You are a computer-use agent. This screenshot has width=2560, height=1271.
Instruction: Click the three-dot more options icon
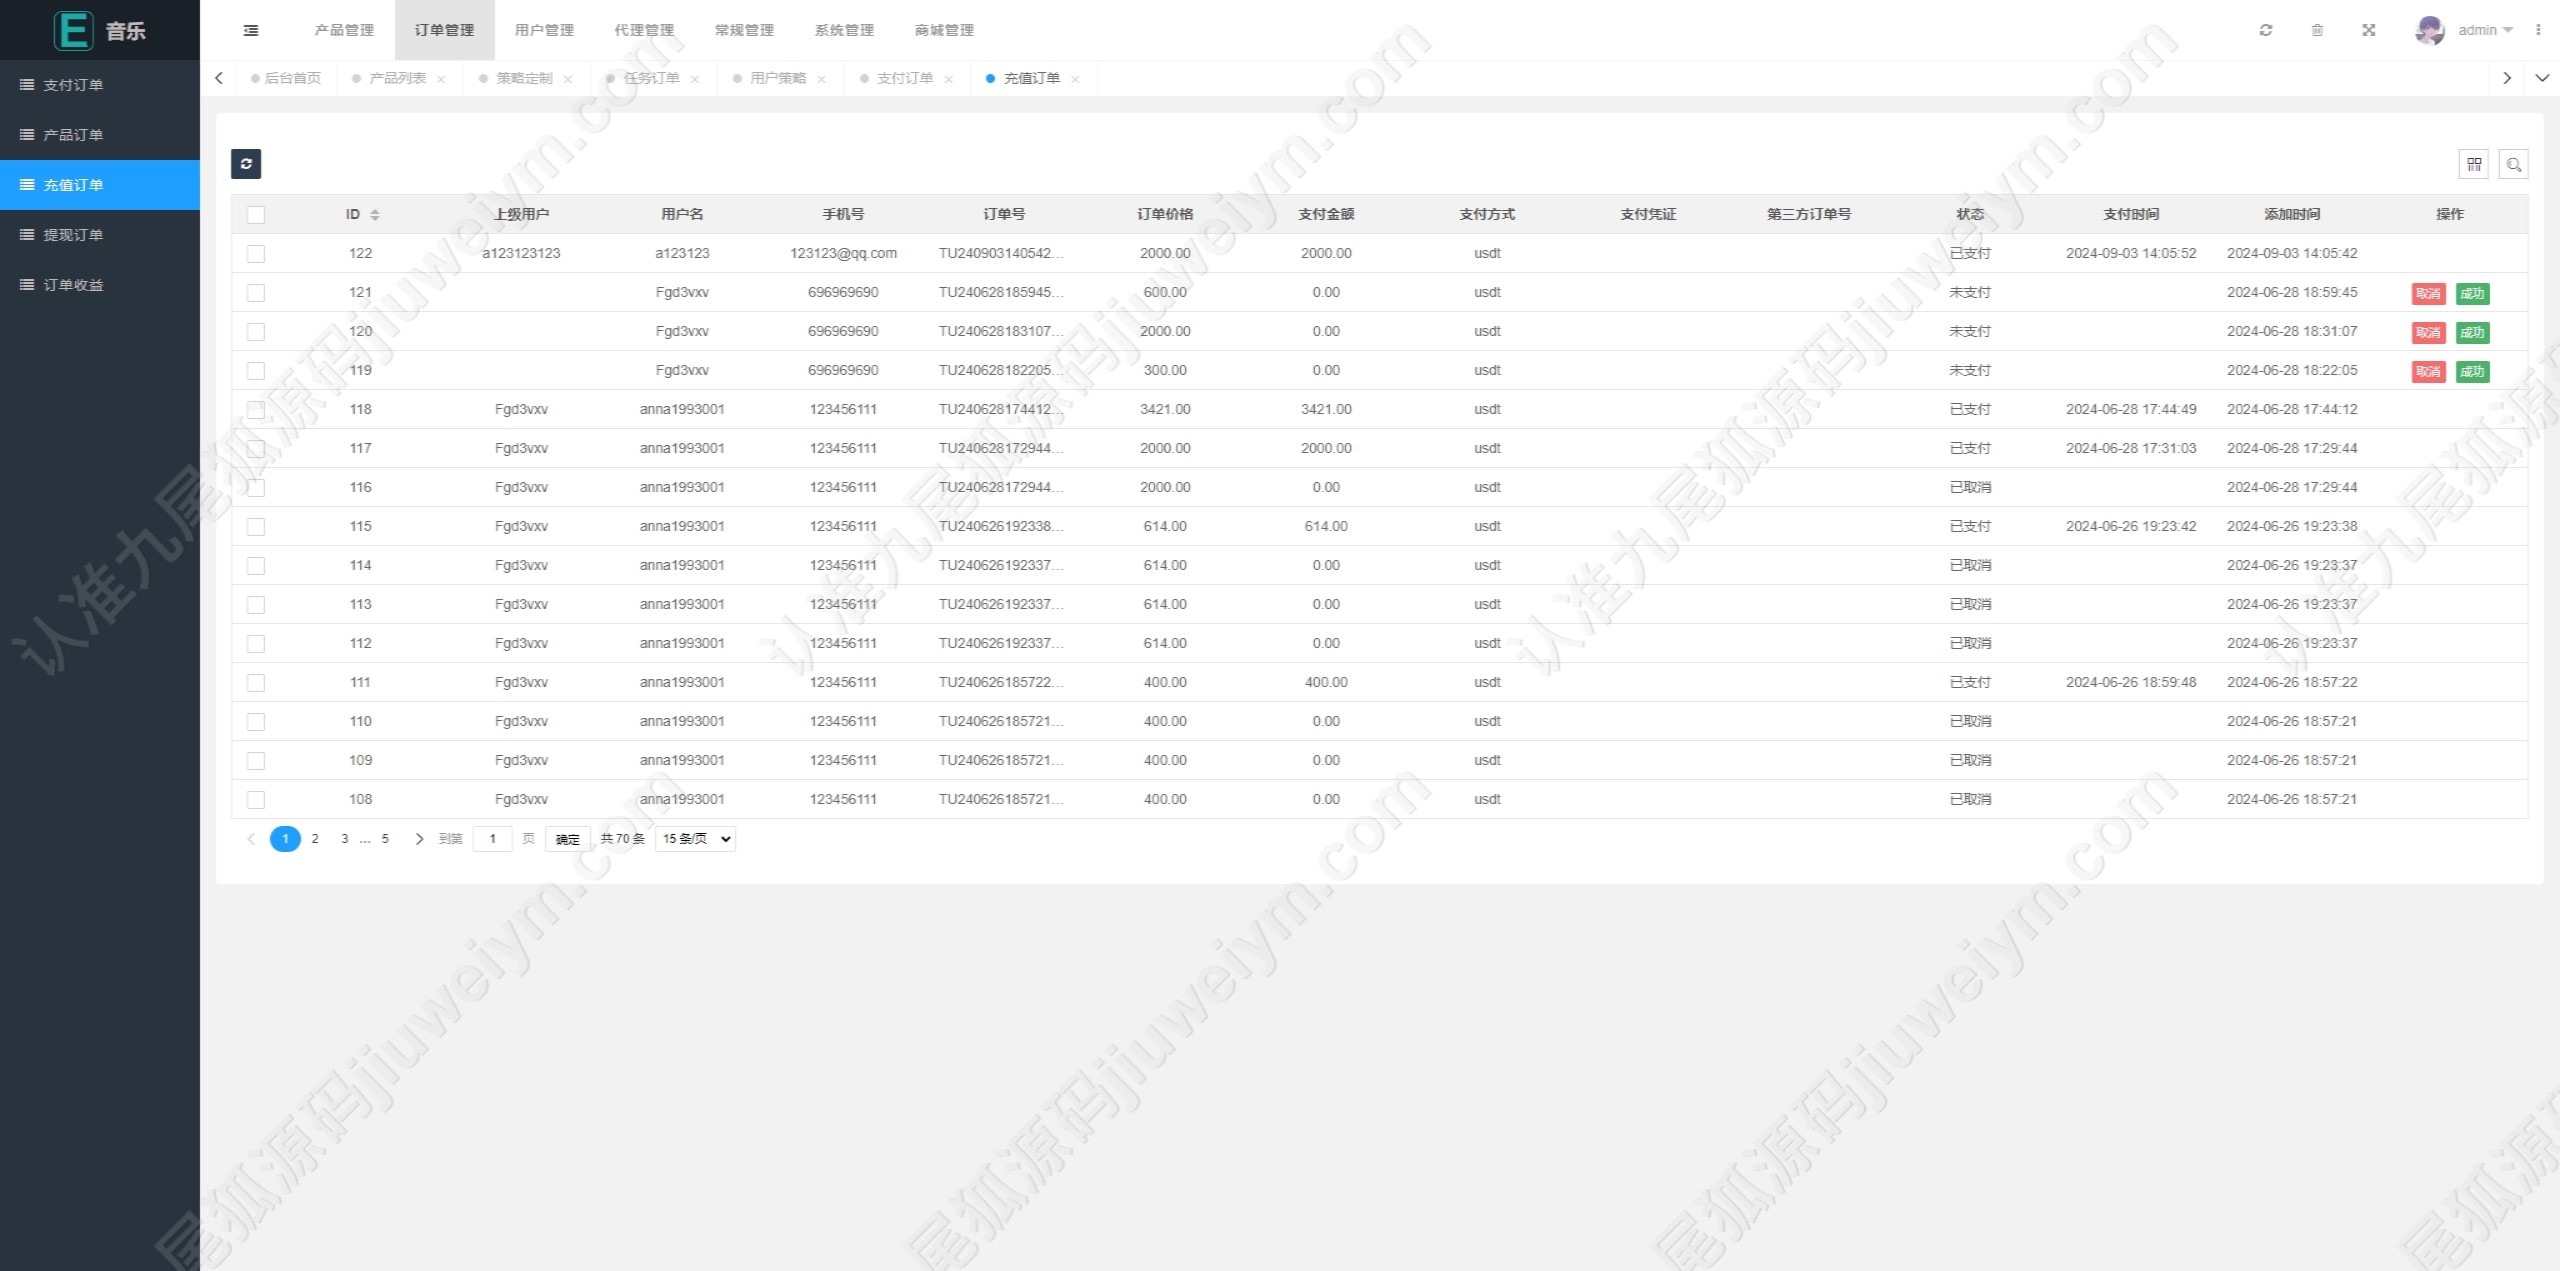point(2538,30)
